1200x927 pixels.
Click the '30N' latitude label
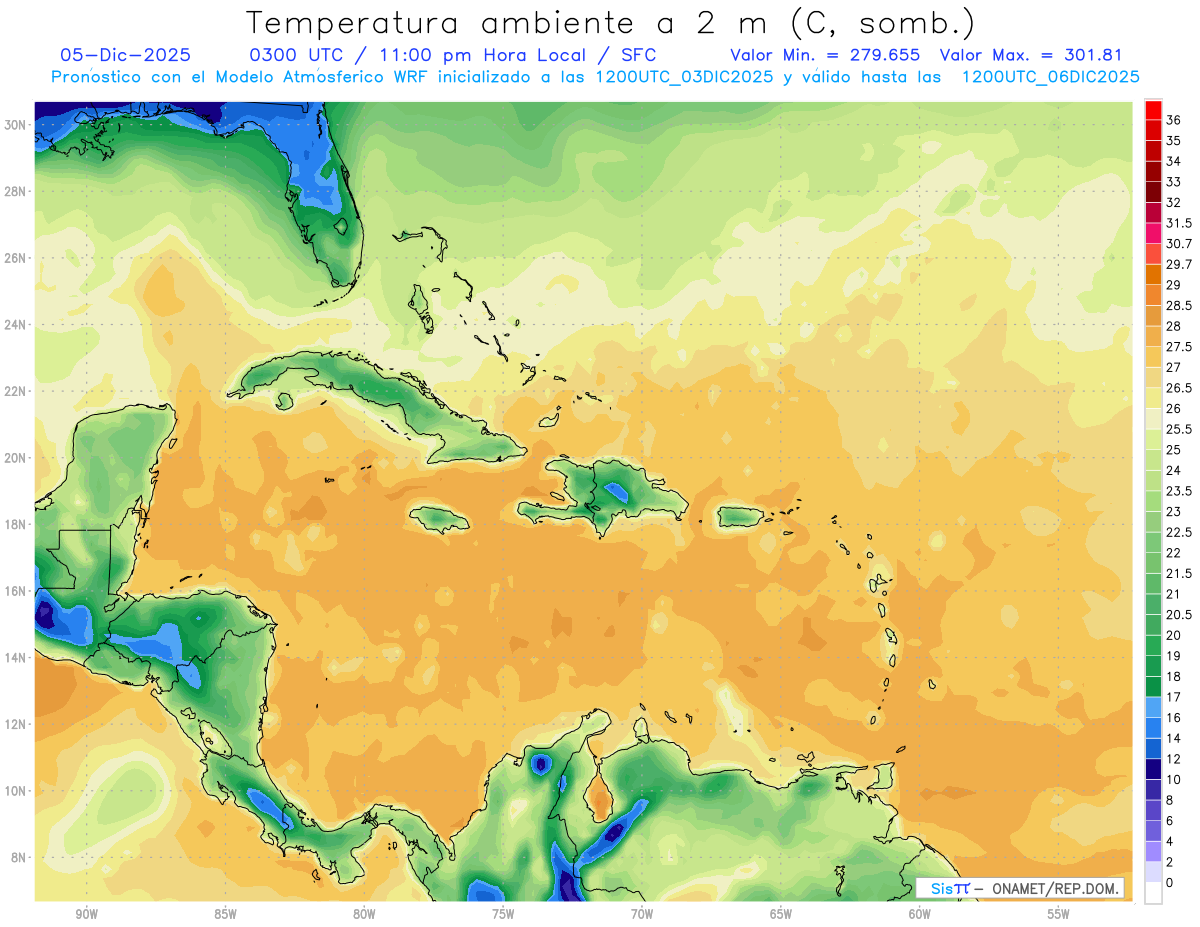[x=15, y=124]
